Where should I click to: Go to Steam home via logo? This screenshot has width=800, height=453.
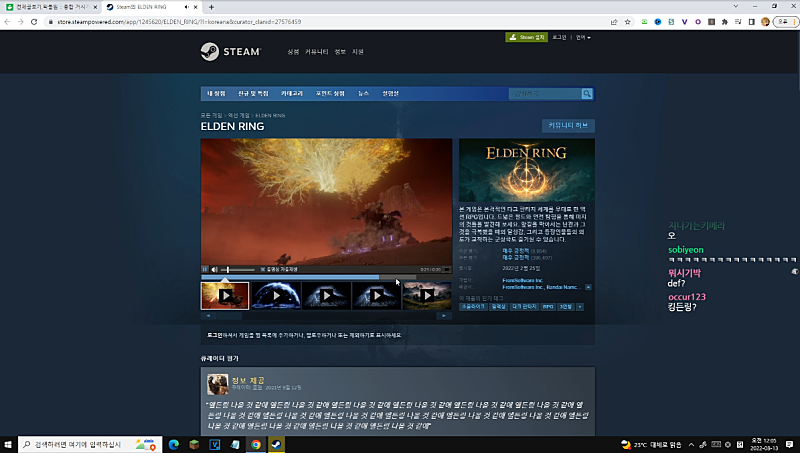pos(231,52)
